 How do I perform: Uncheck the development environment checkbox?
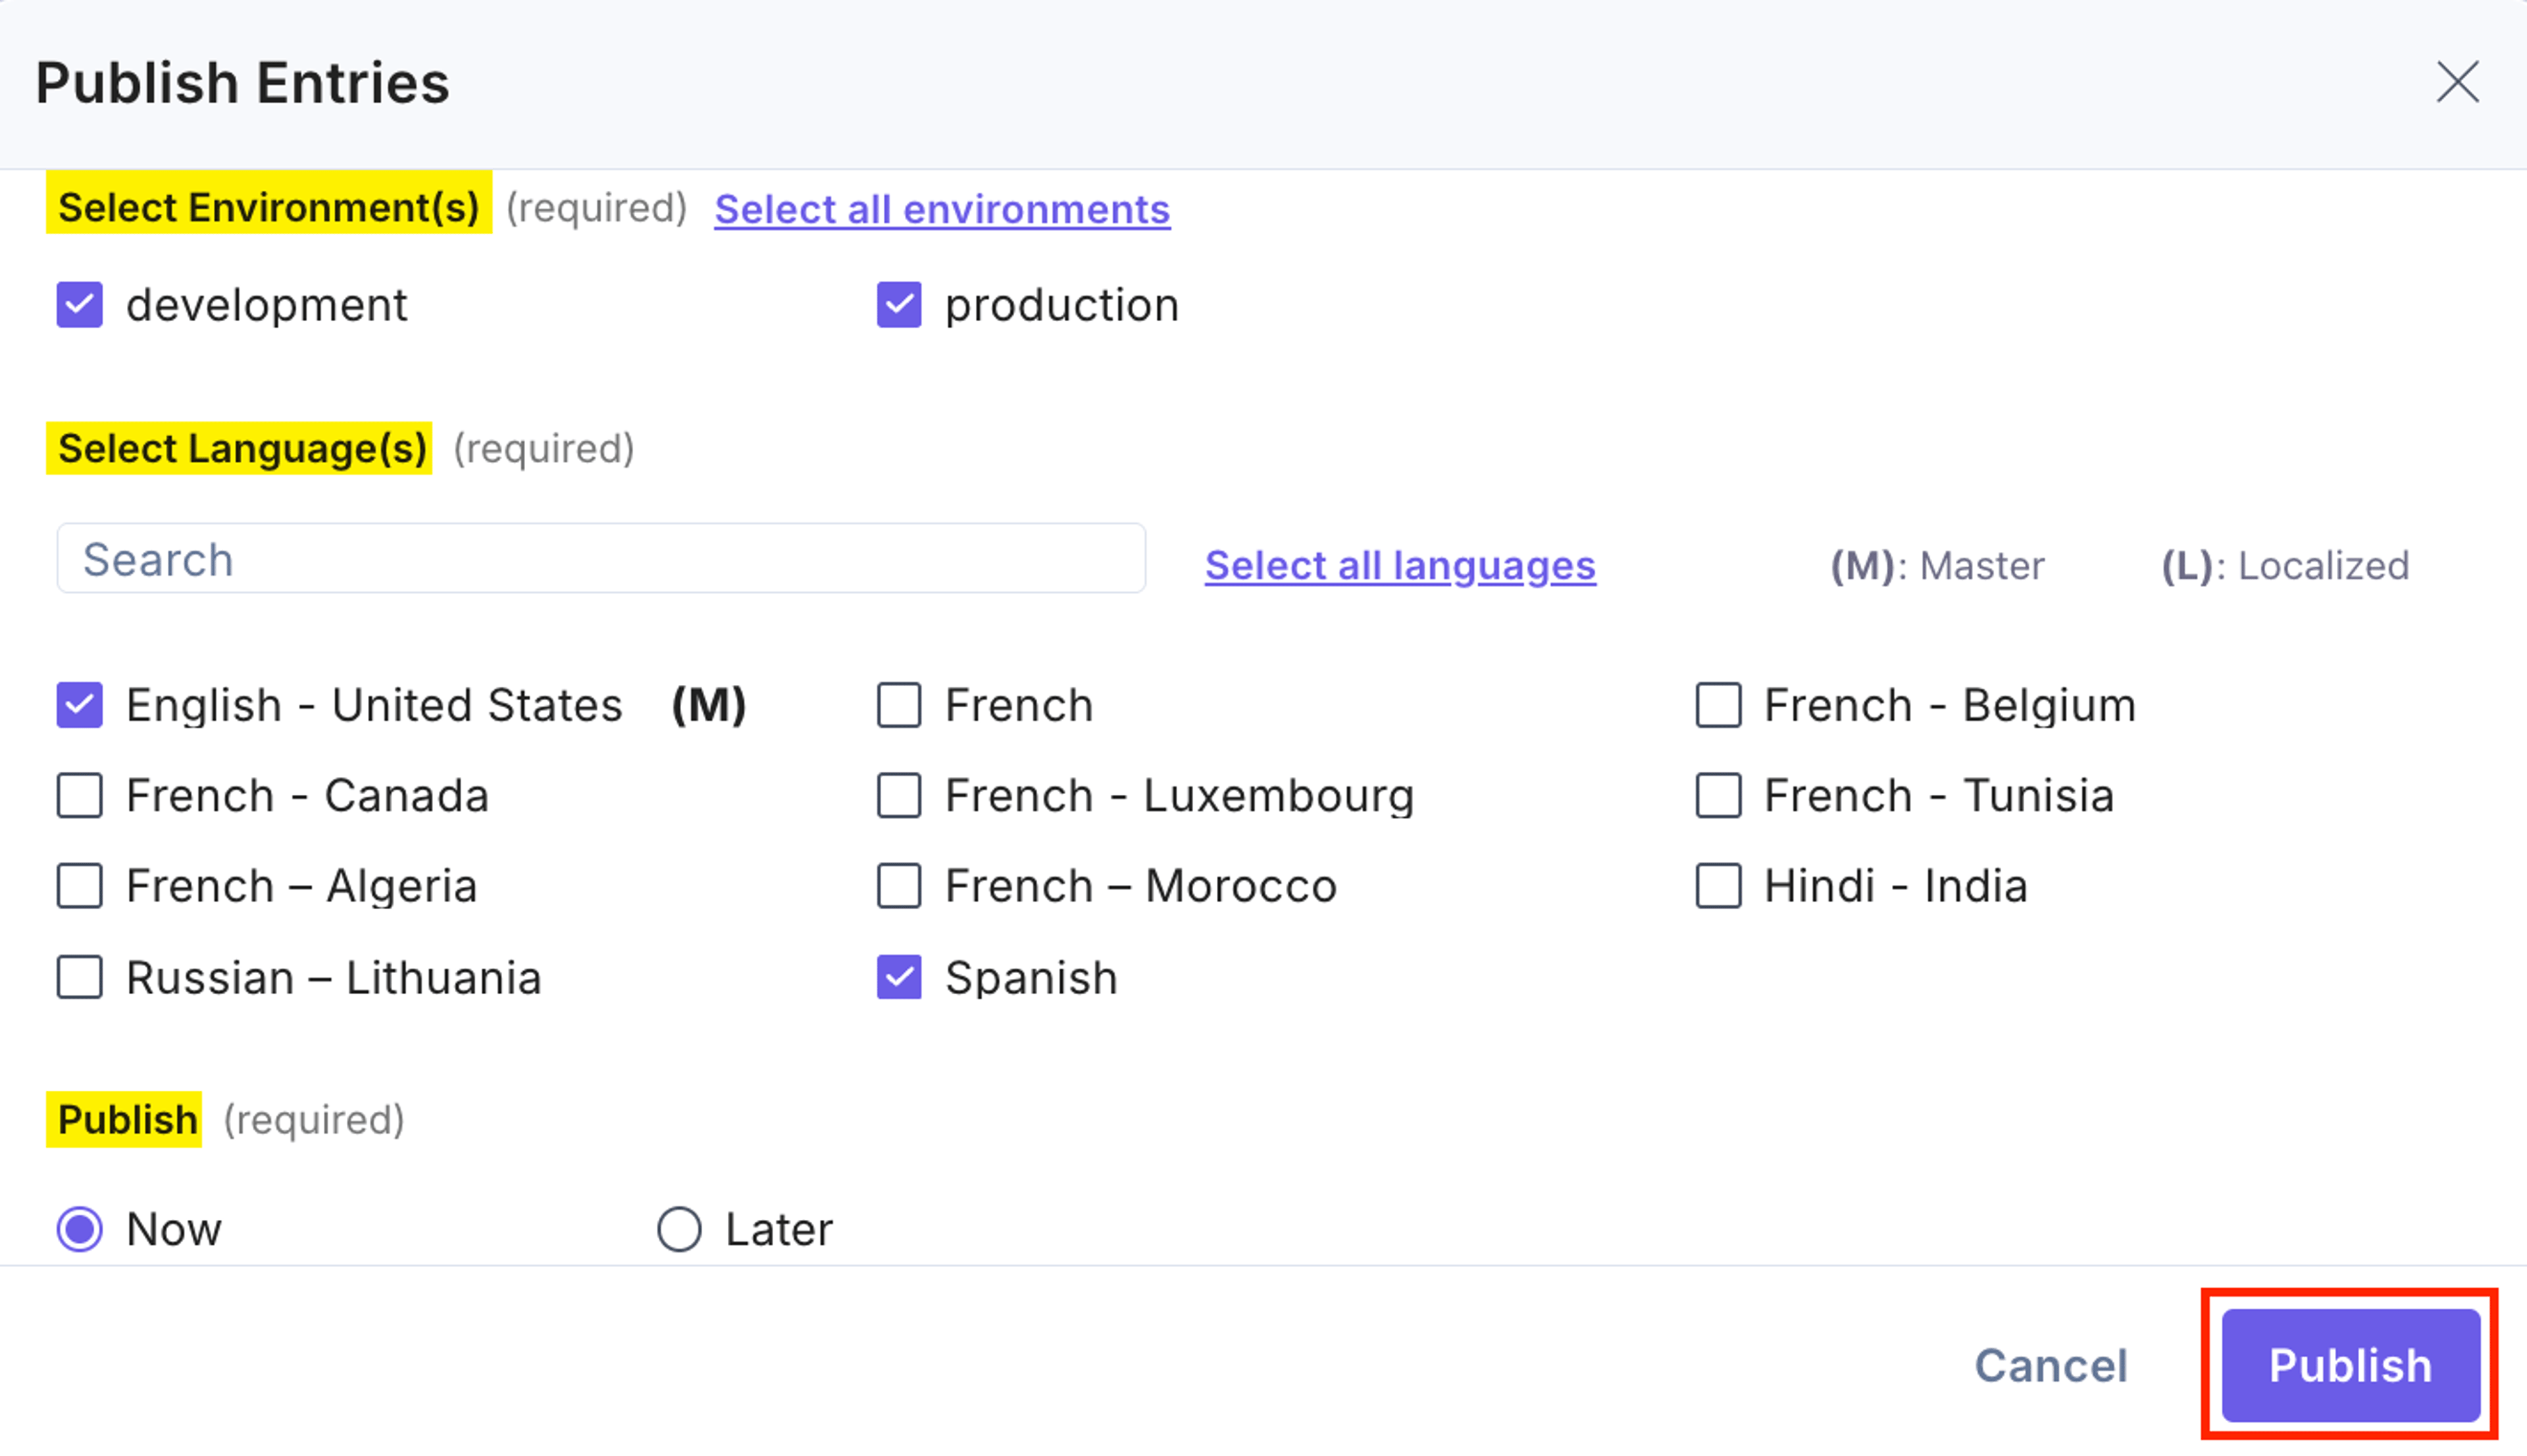[x=80, y=305]
